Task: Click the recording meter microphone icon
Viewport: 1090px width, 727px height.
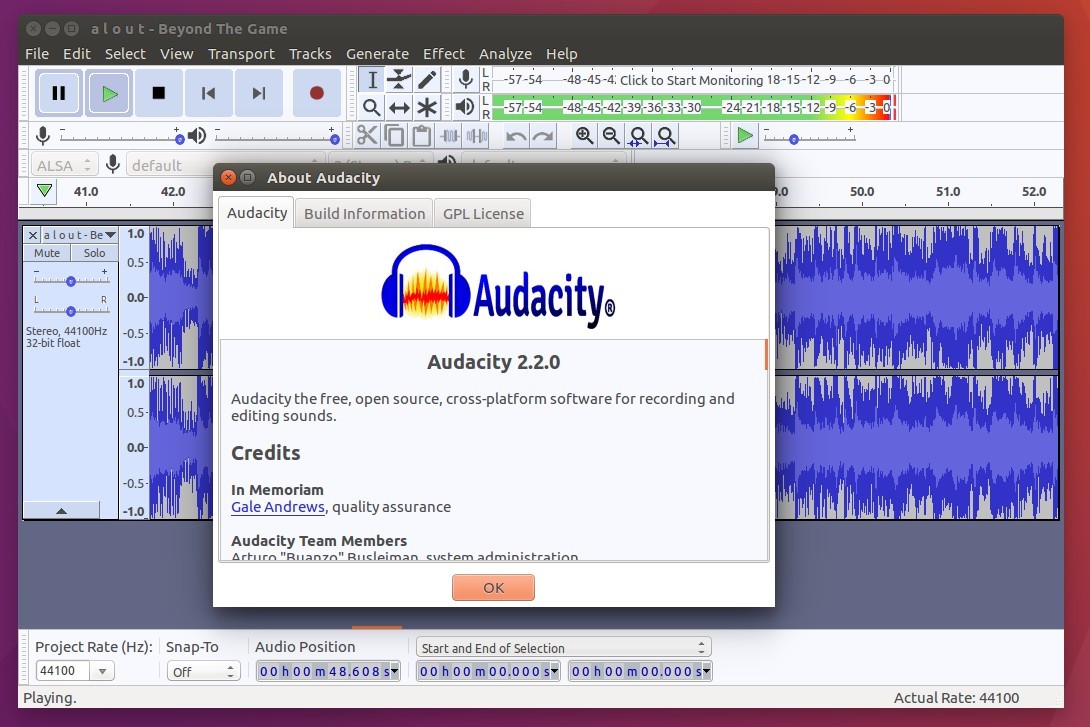Action: coord(466,79)
